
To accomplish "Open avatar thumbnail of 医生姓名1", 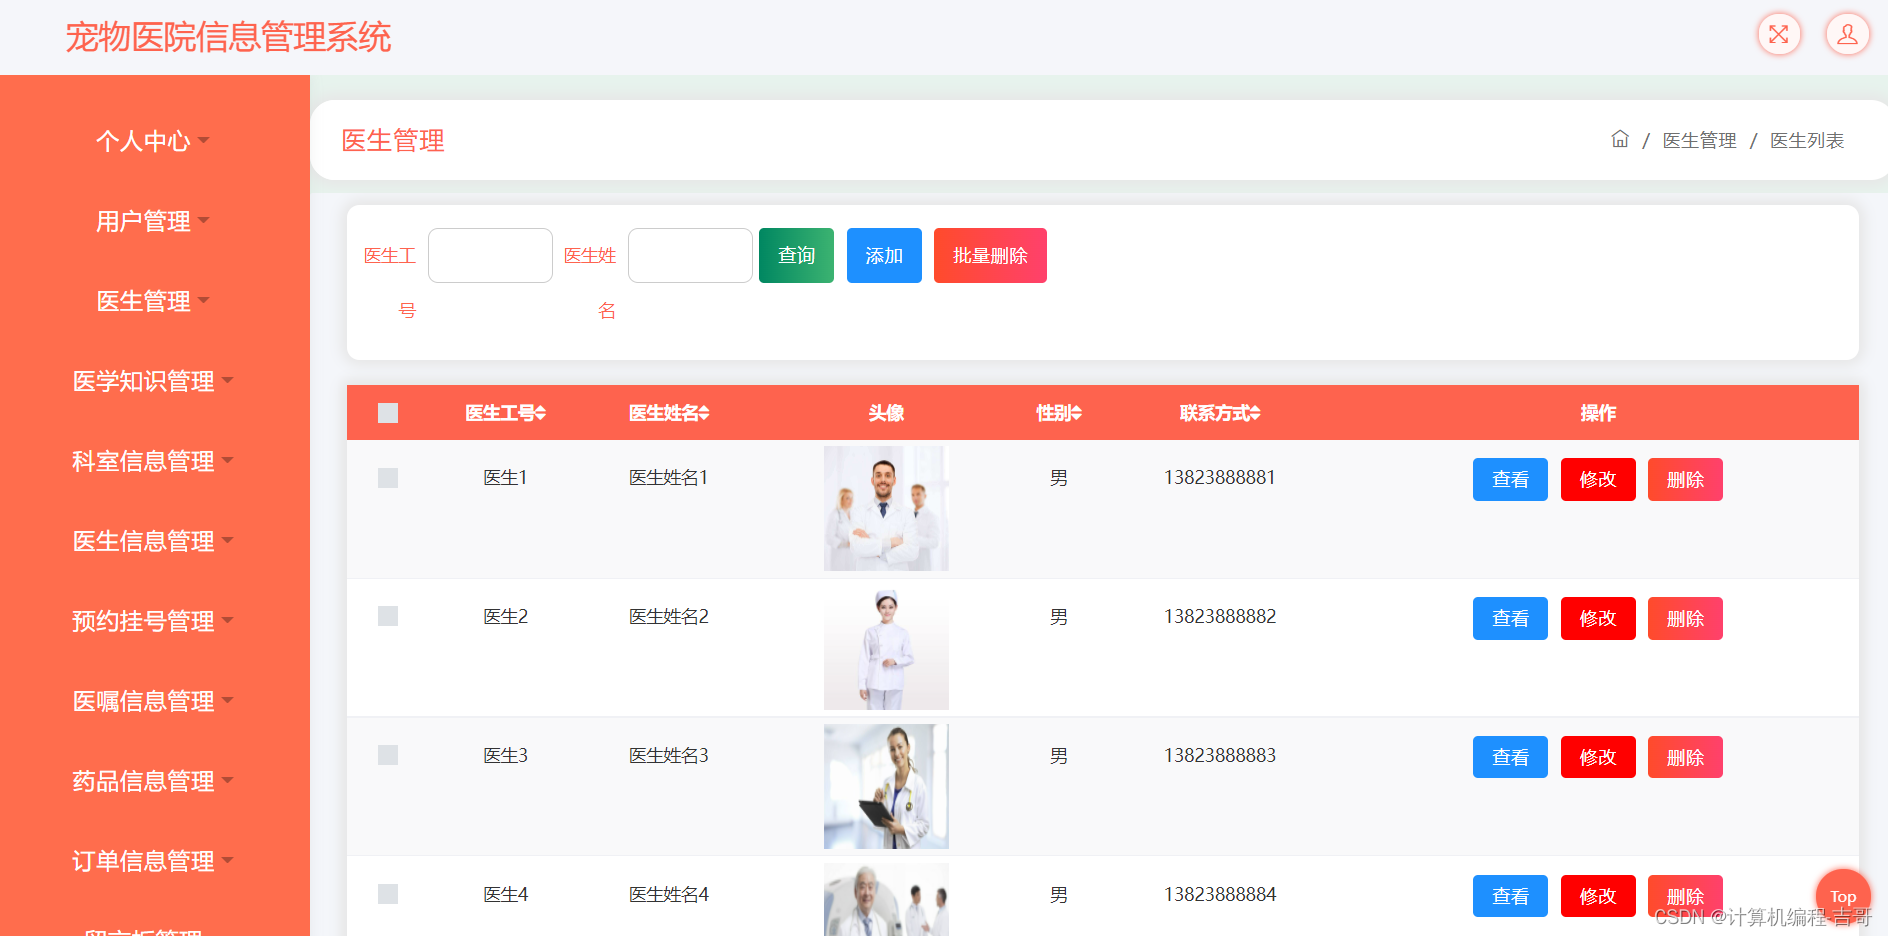I will 886,508.
